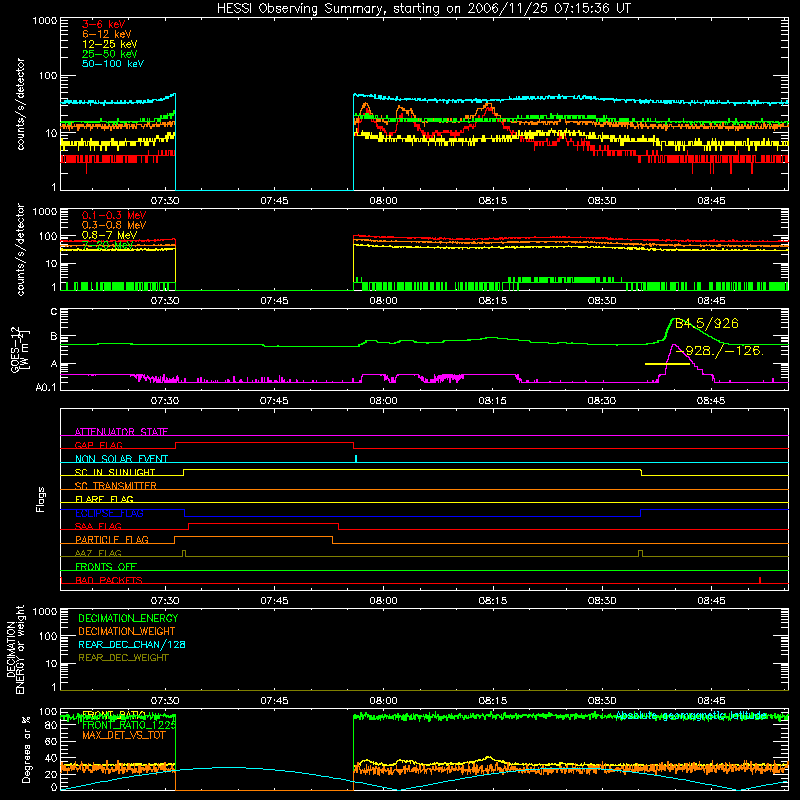Click the 07:45 tick label under the GOES panel

[274, 401]
